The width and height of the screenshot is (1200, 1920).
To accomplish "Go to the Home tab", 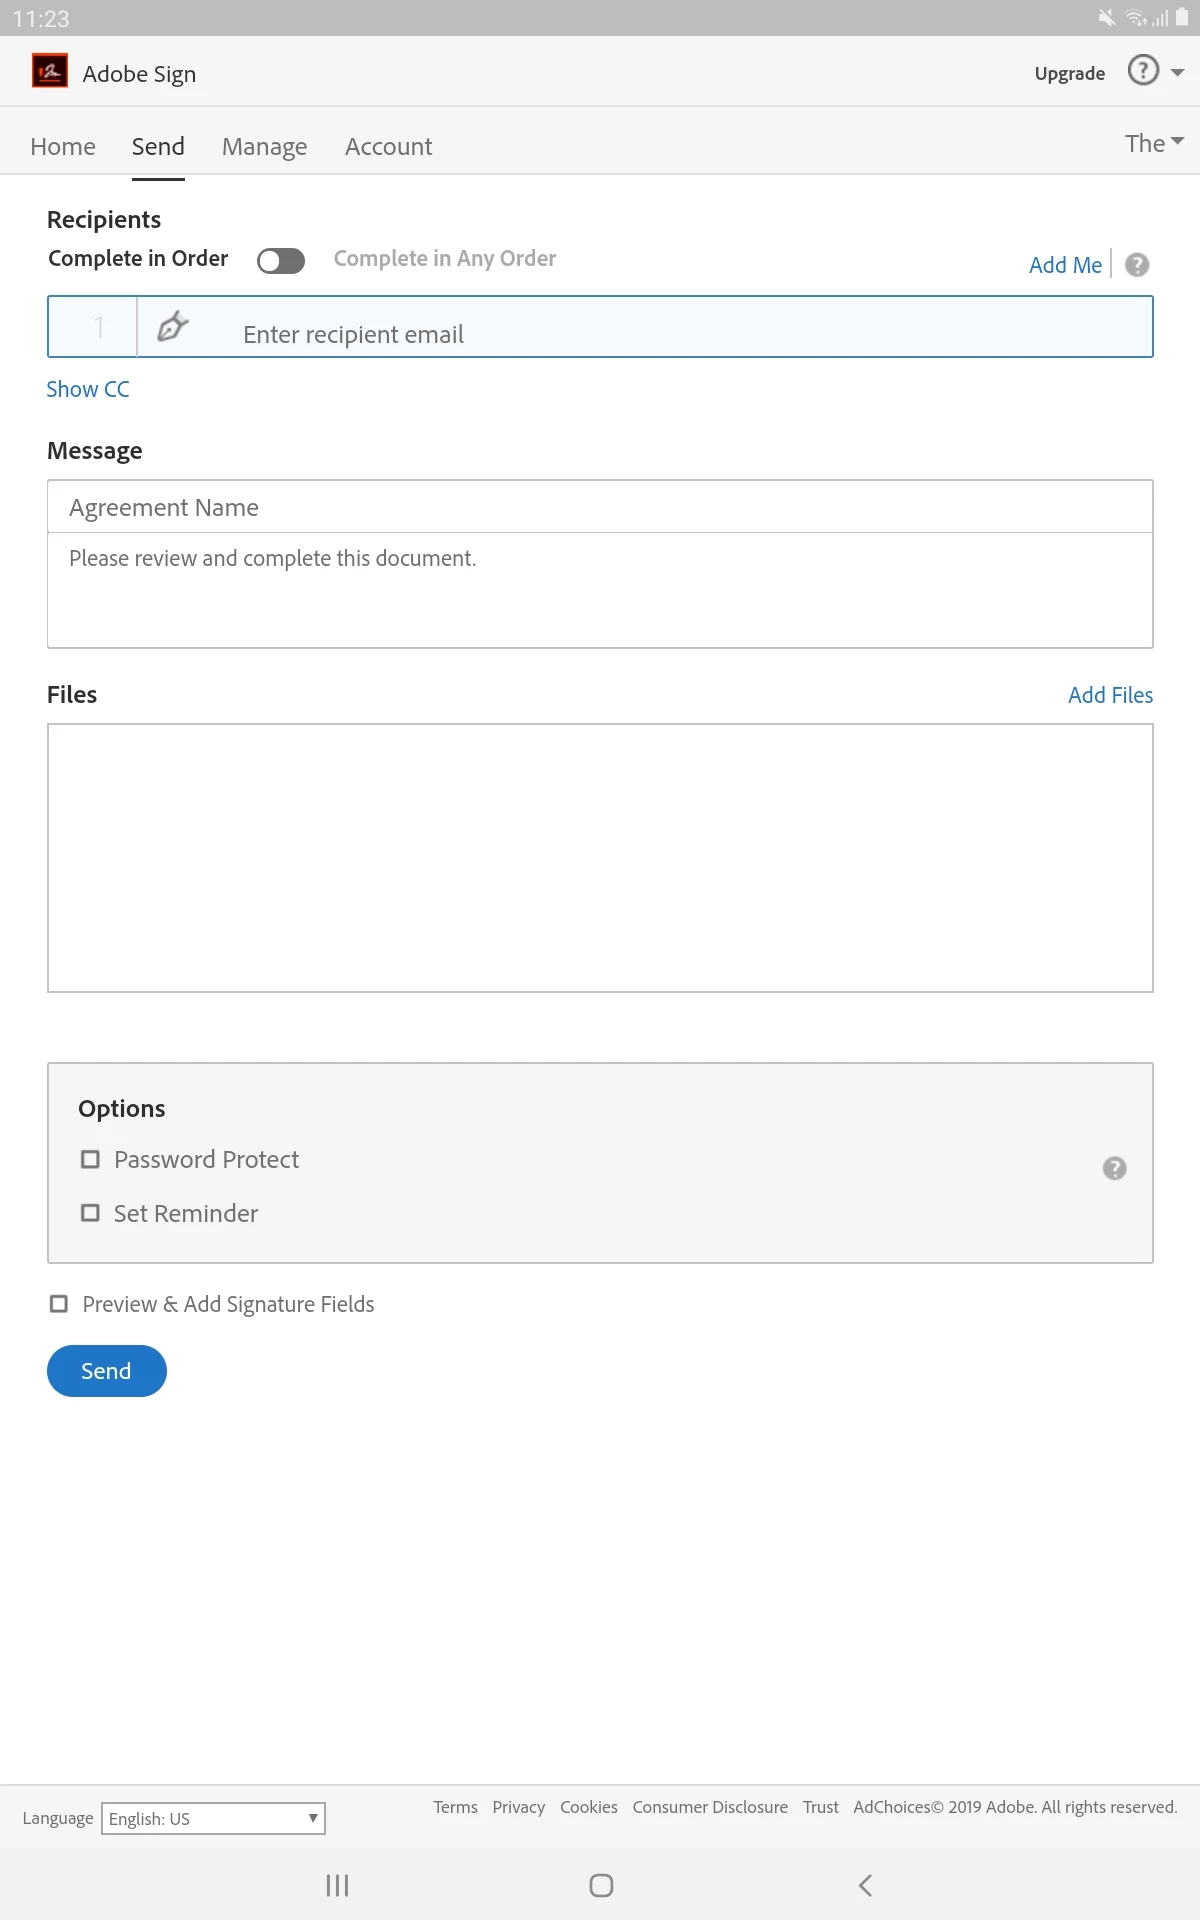I will click(x=63, y=146).
